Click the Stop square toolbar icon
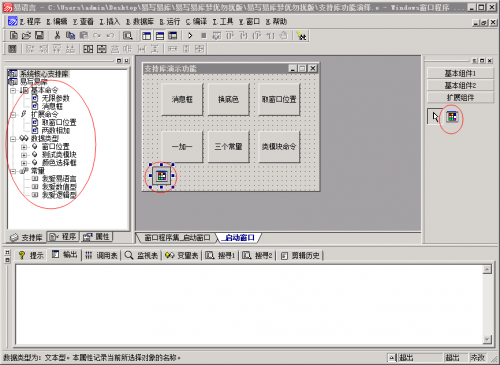Image resolution: width=500 pixels, height=365 pixels. tap(204, 35)
